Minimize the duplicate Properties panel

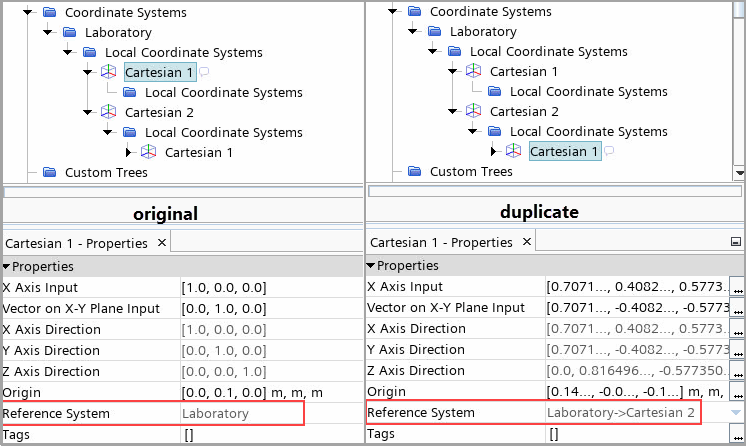pos(736,242)
